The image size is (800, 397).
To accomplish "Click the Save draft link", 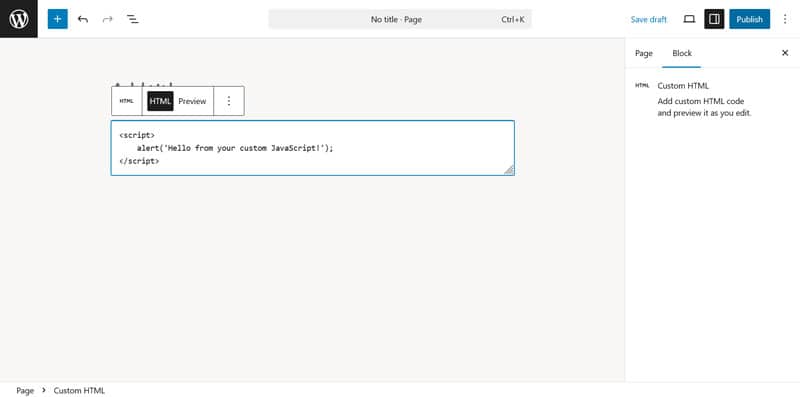I will click(x=648, y=19).
